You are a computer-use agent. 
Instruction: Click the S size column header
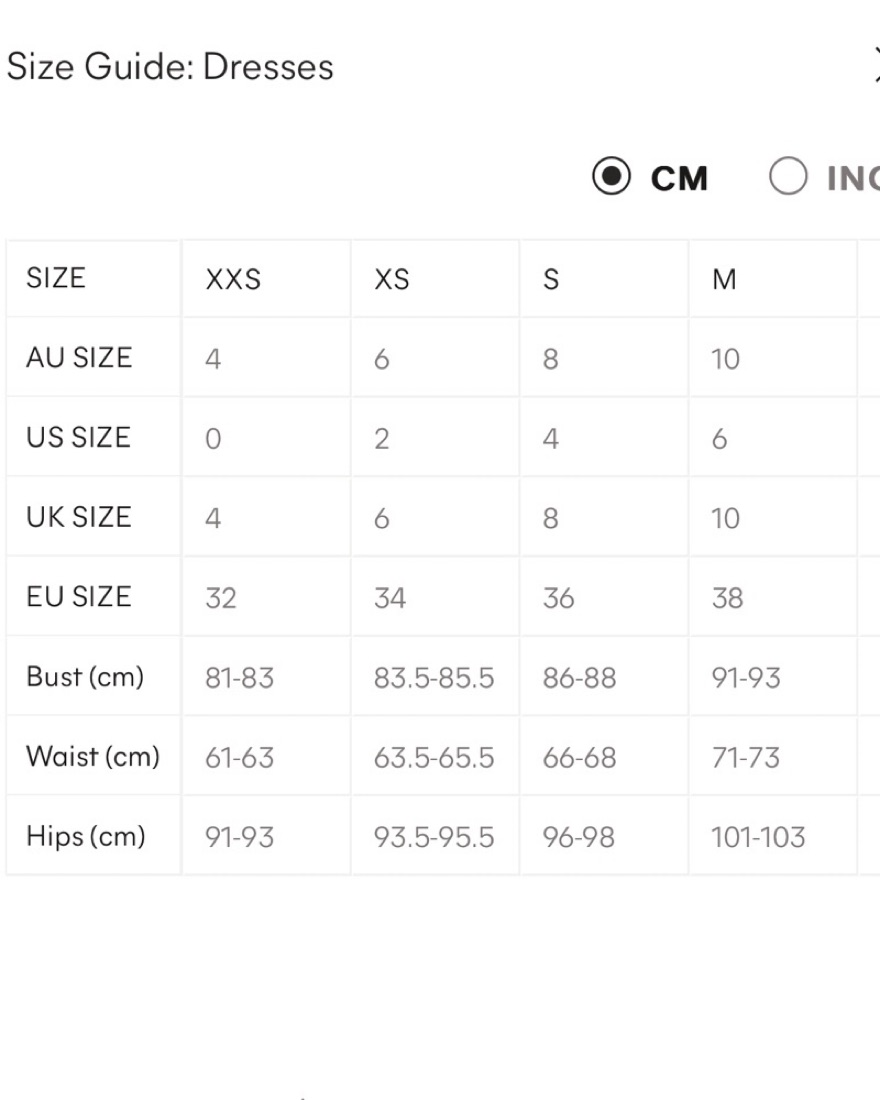click(551, 279)
